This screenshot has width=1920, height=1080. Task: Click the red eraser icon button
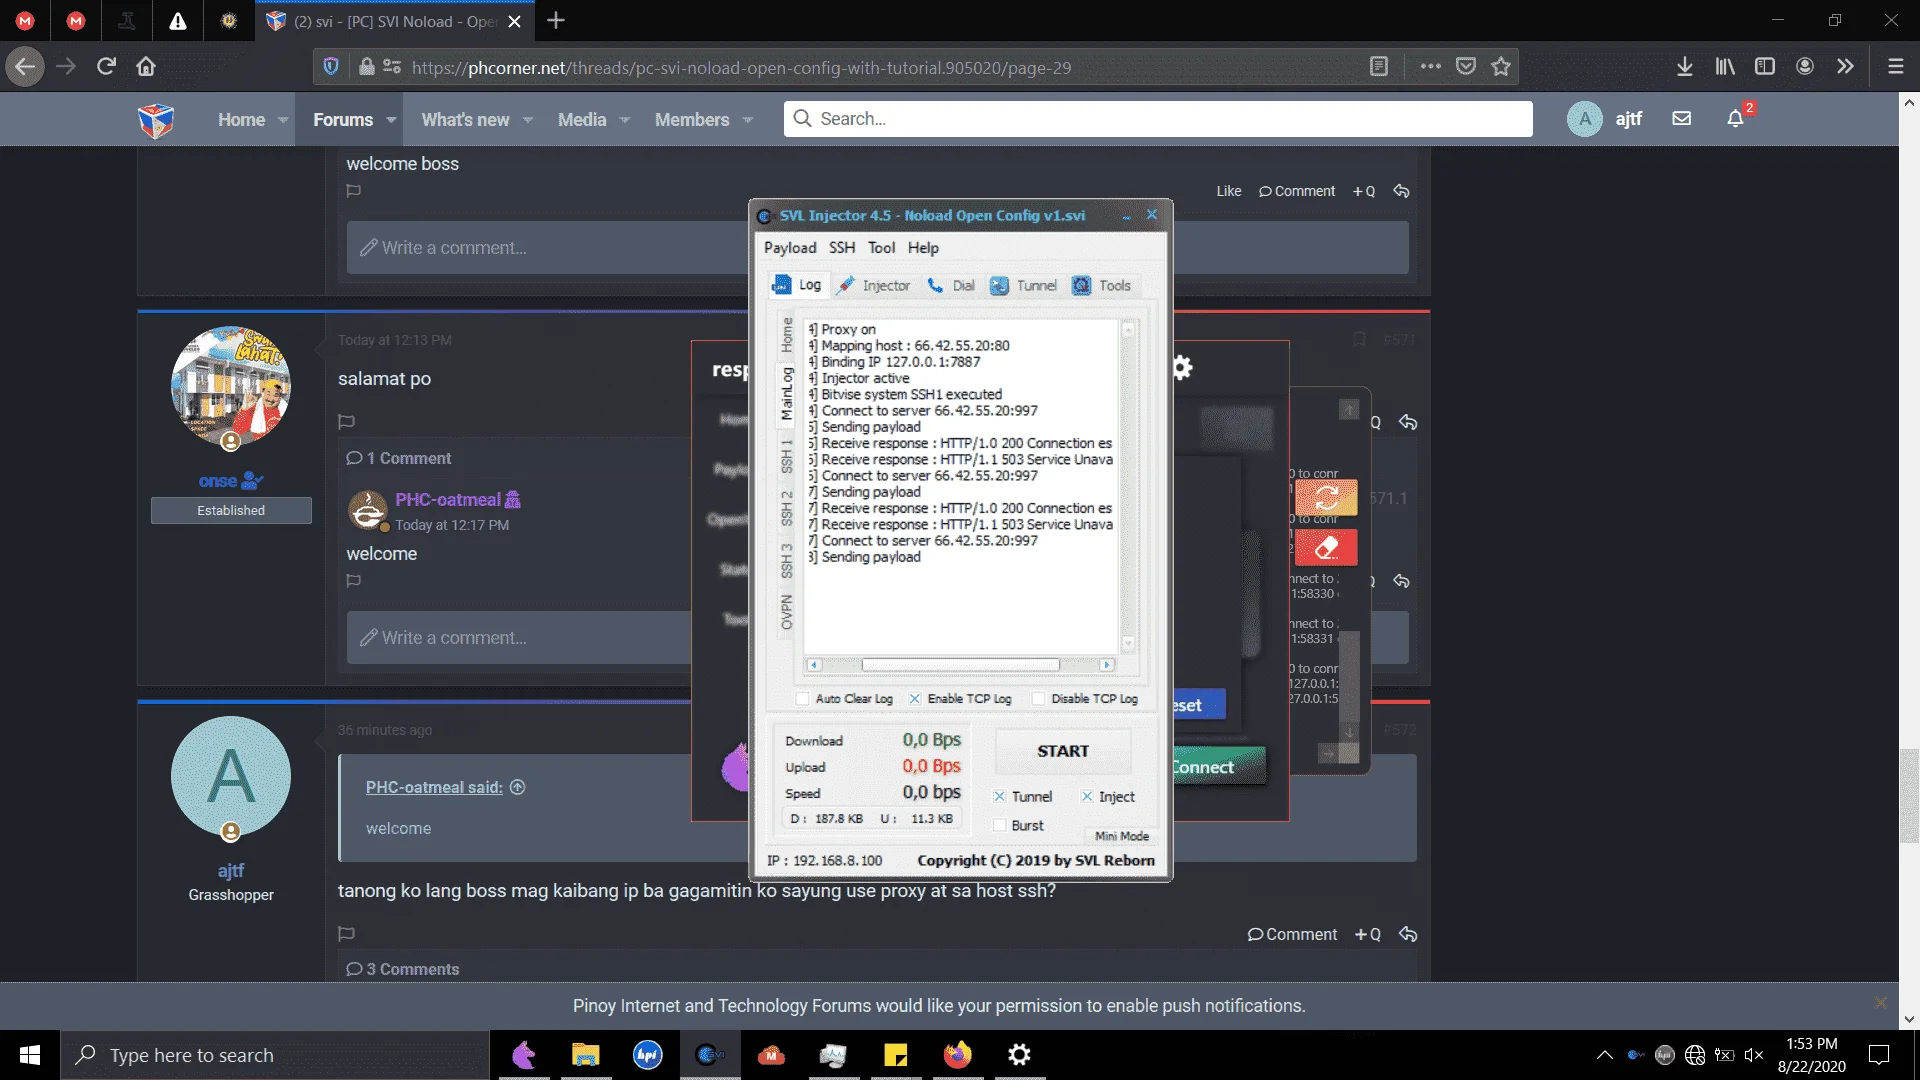tap(1326, 548)
